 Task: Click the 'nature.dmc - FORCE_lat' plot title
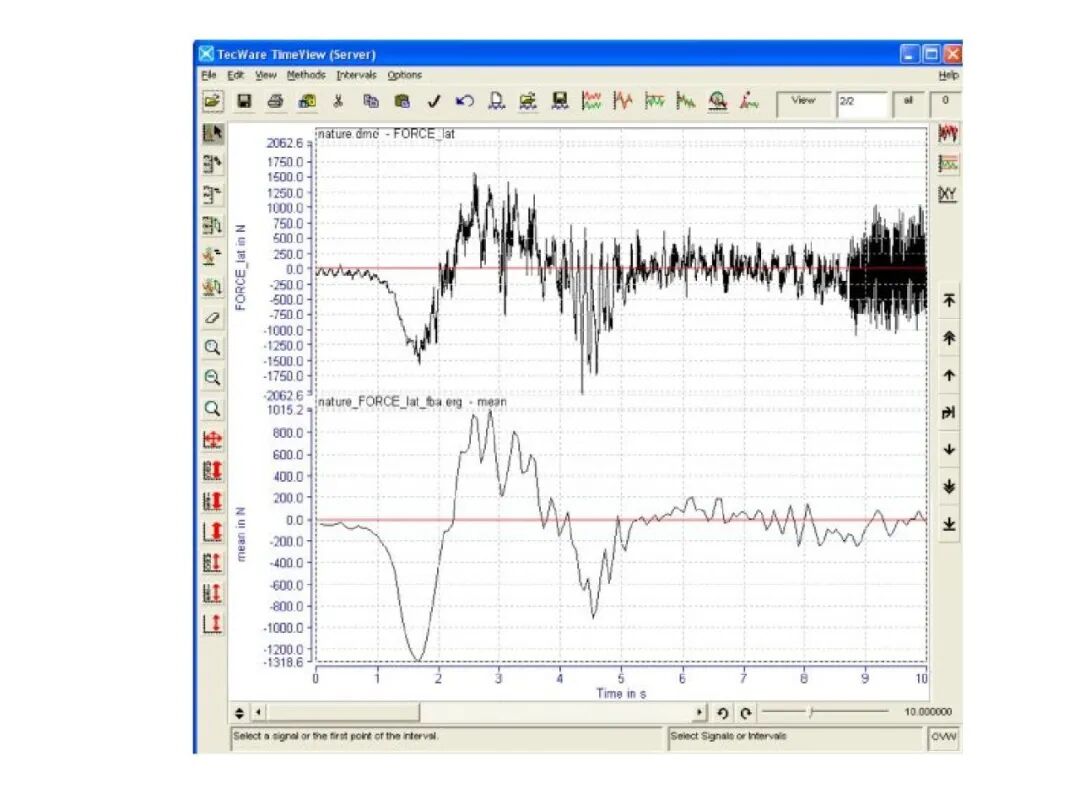[386, 134]
